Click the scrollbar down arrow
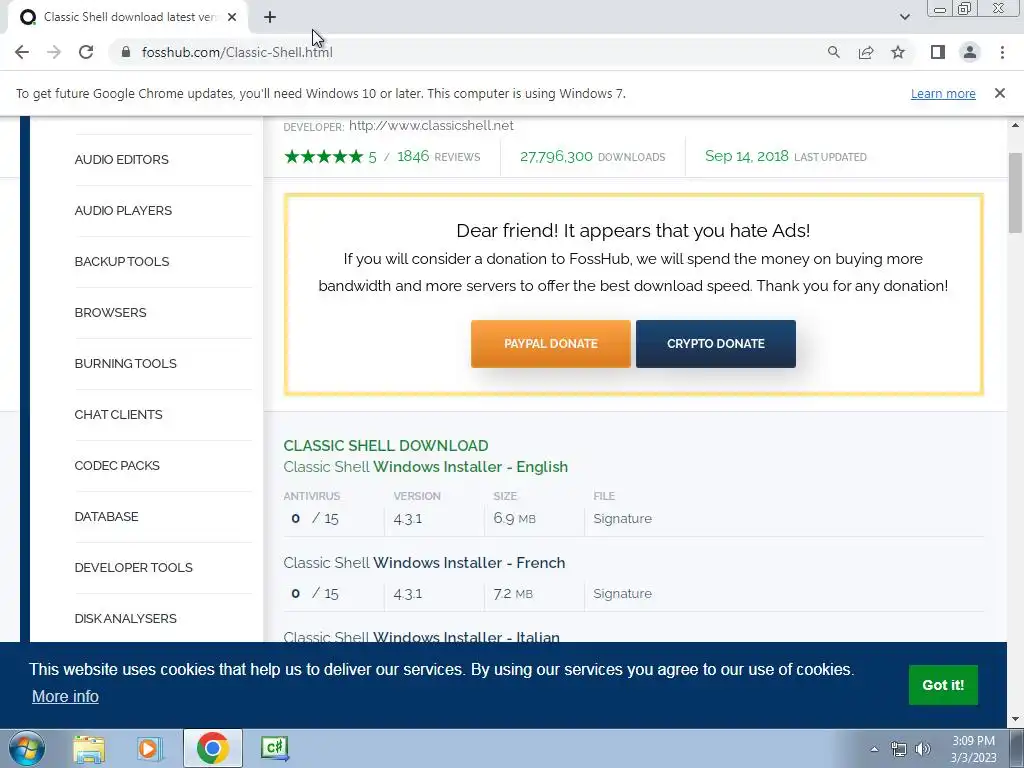 1015,720
